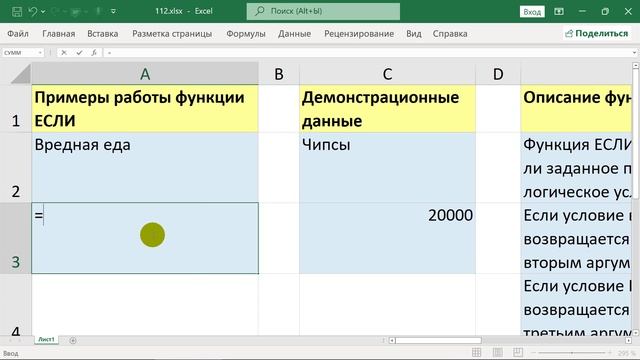Confirm formula entry with checkmark icon

click(x=79, y=53)
